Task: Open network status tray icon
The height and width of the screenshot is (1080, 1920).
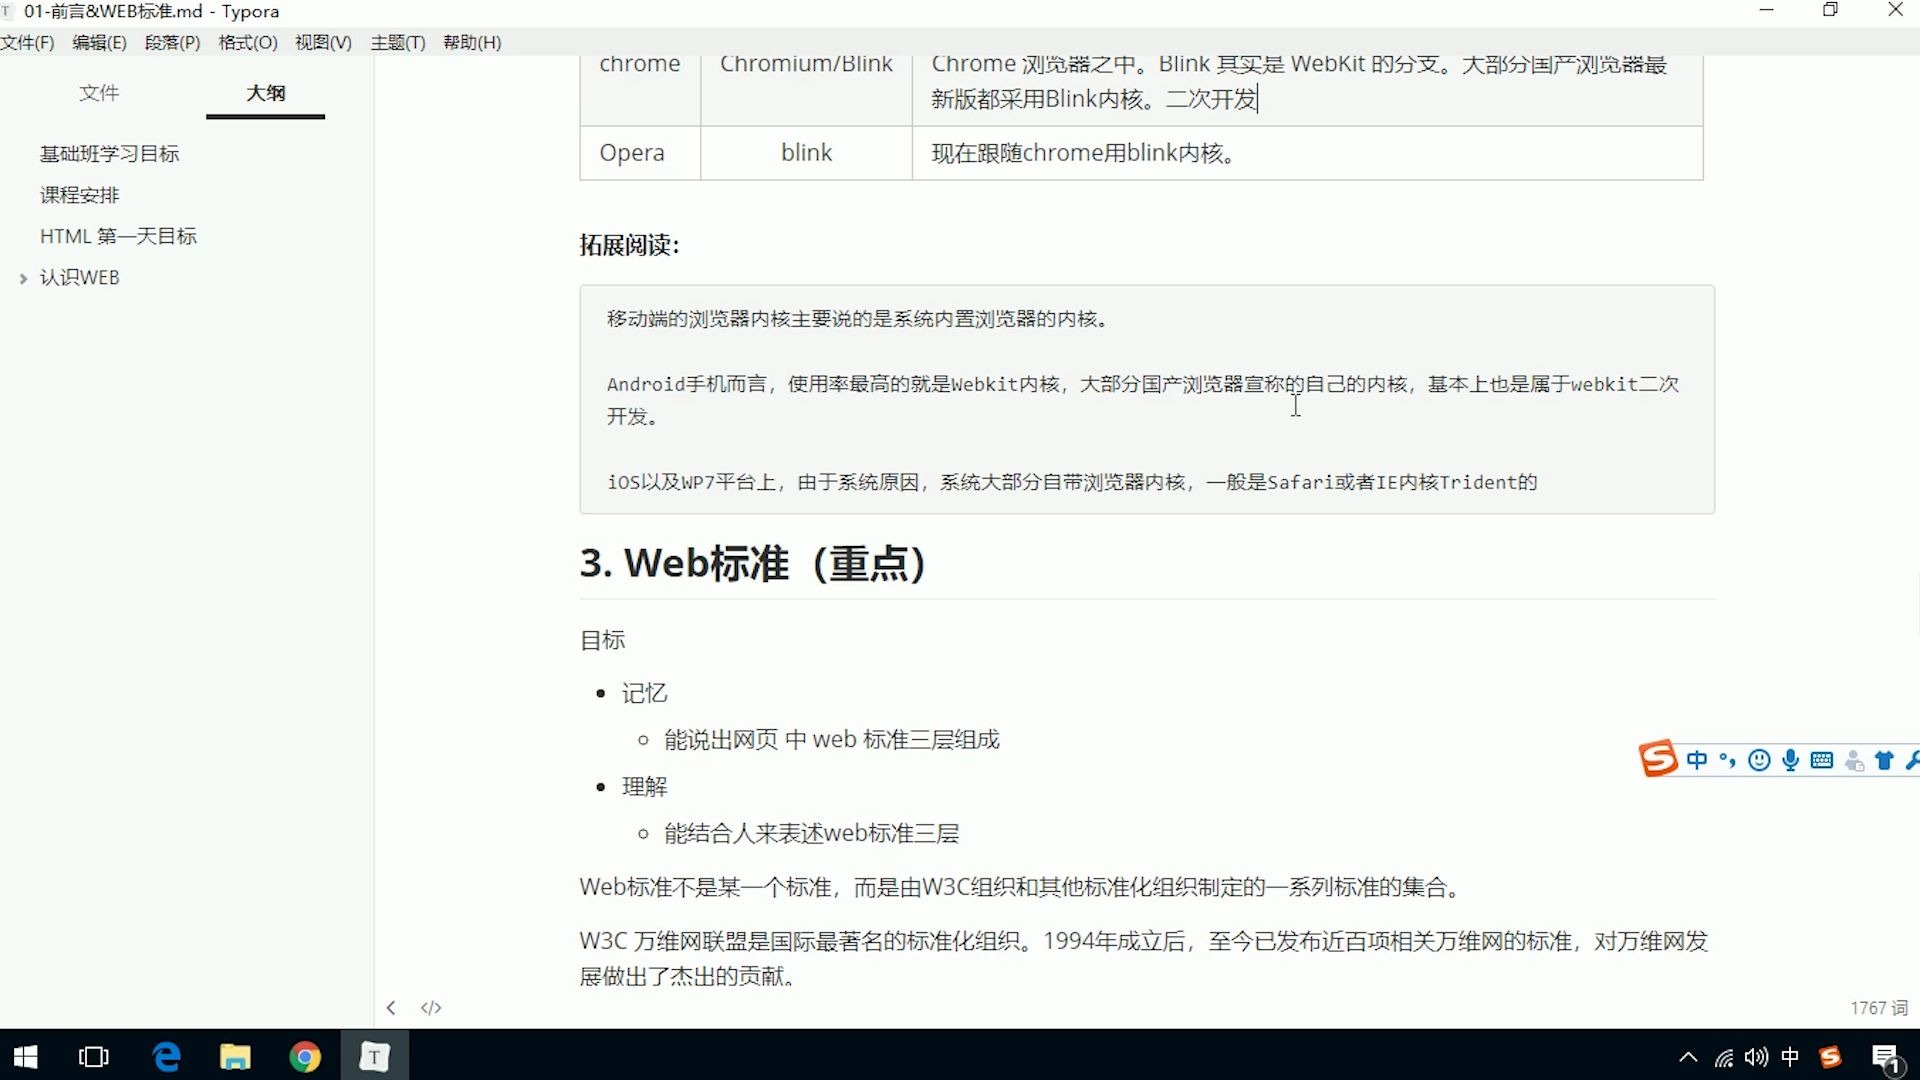Action: tap(1724, 1057)
